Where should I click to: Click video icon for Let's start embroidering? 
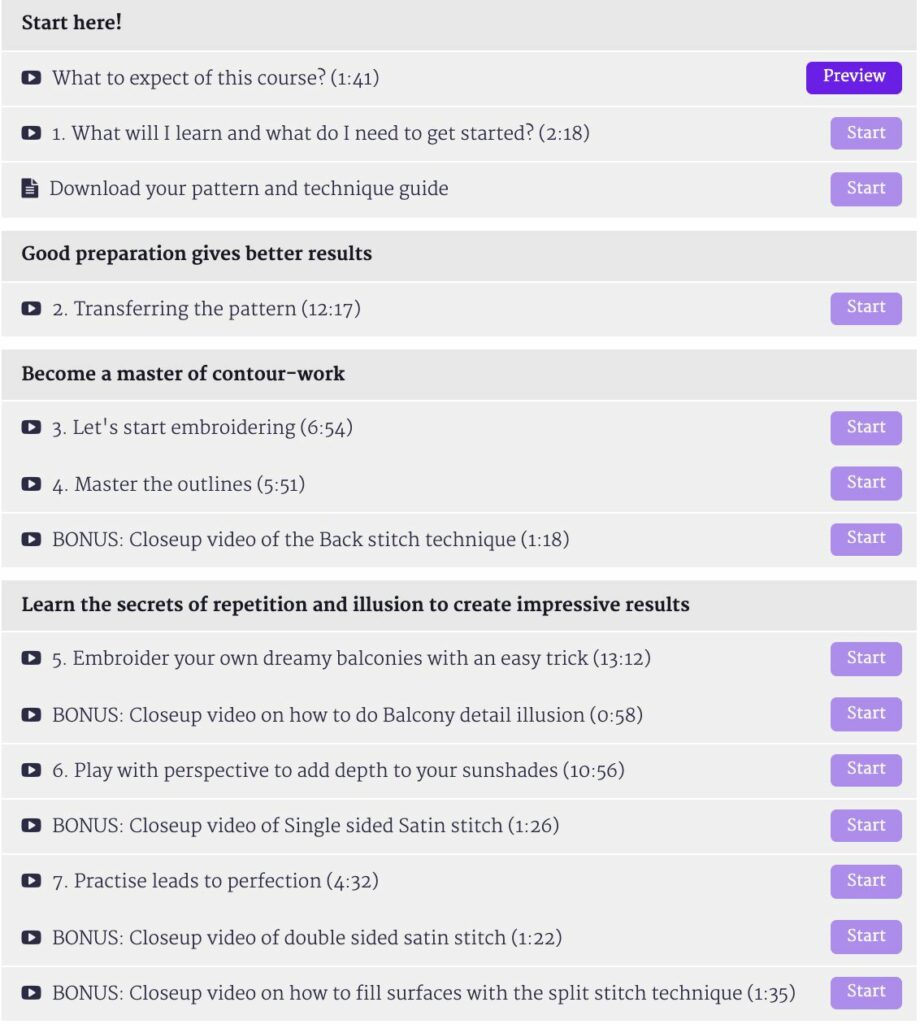pos(31,427)
